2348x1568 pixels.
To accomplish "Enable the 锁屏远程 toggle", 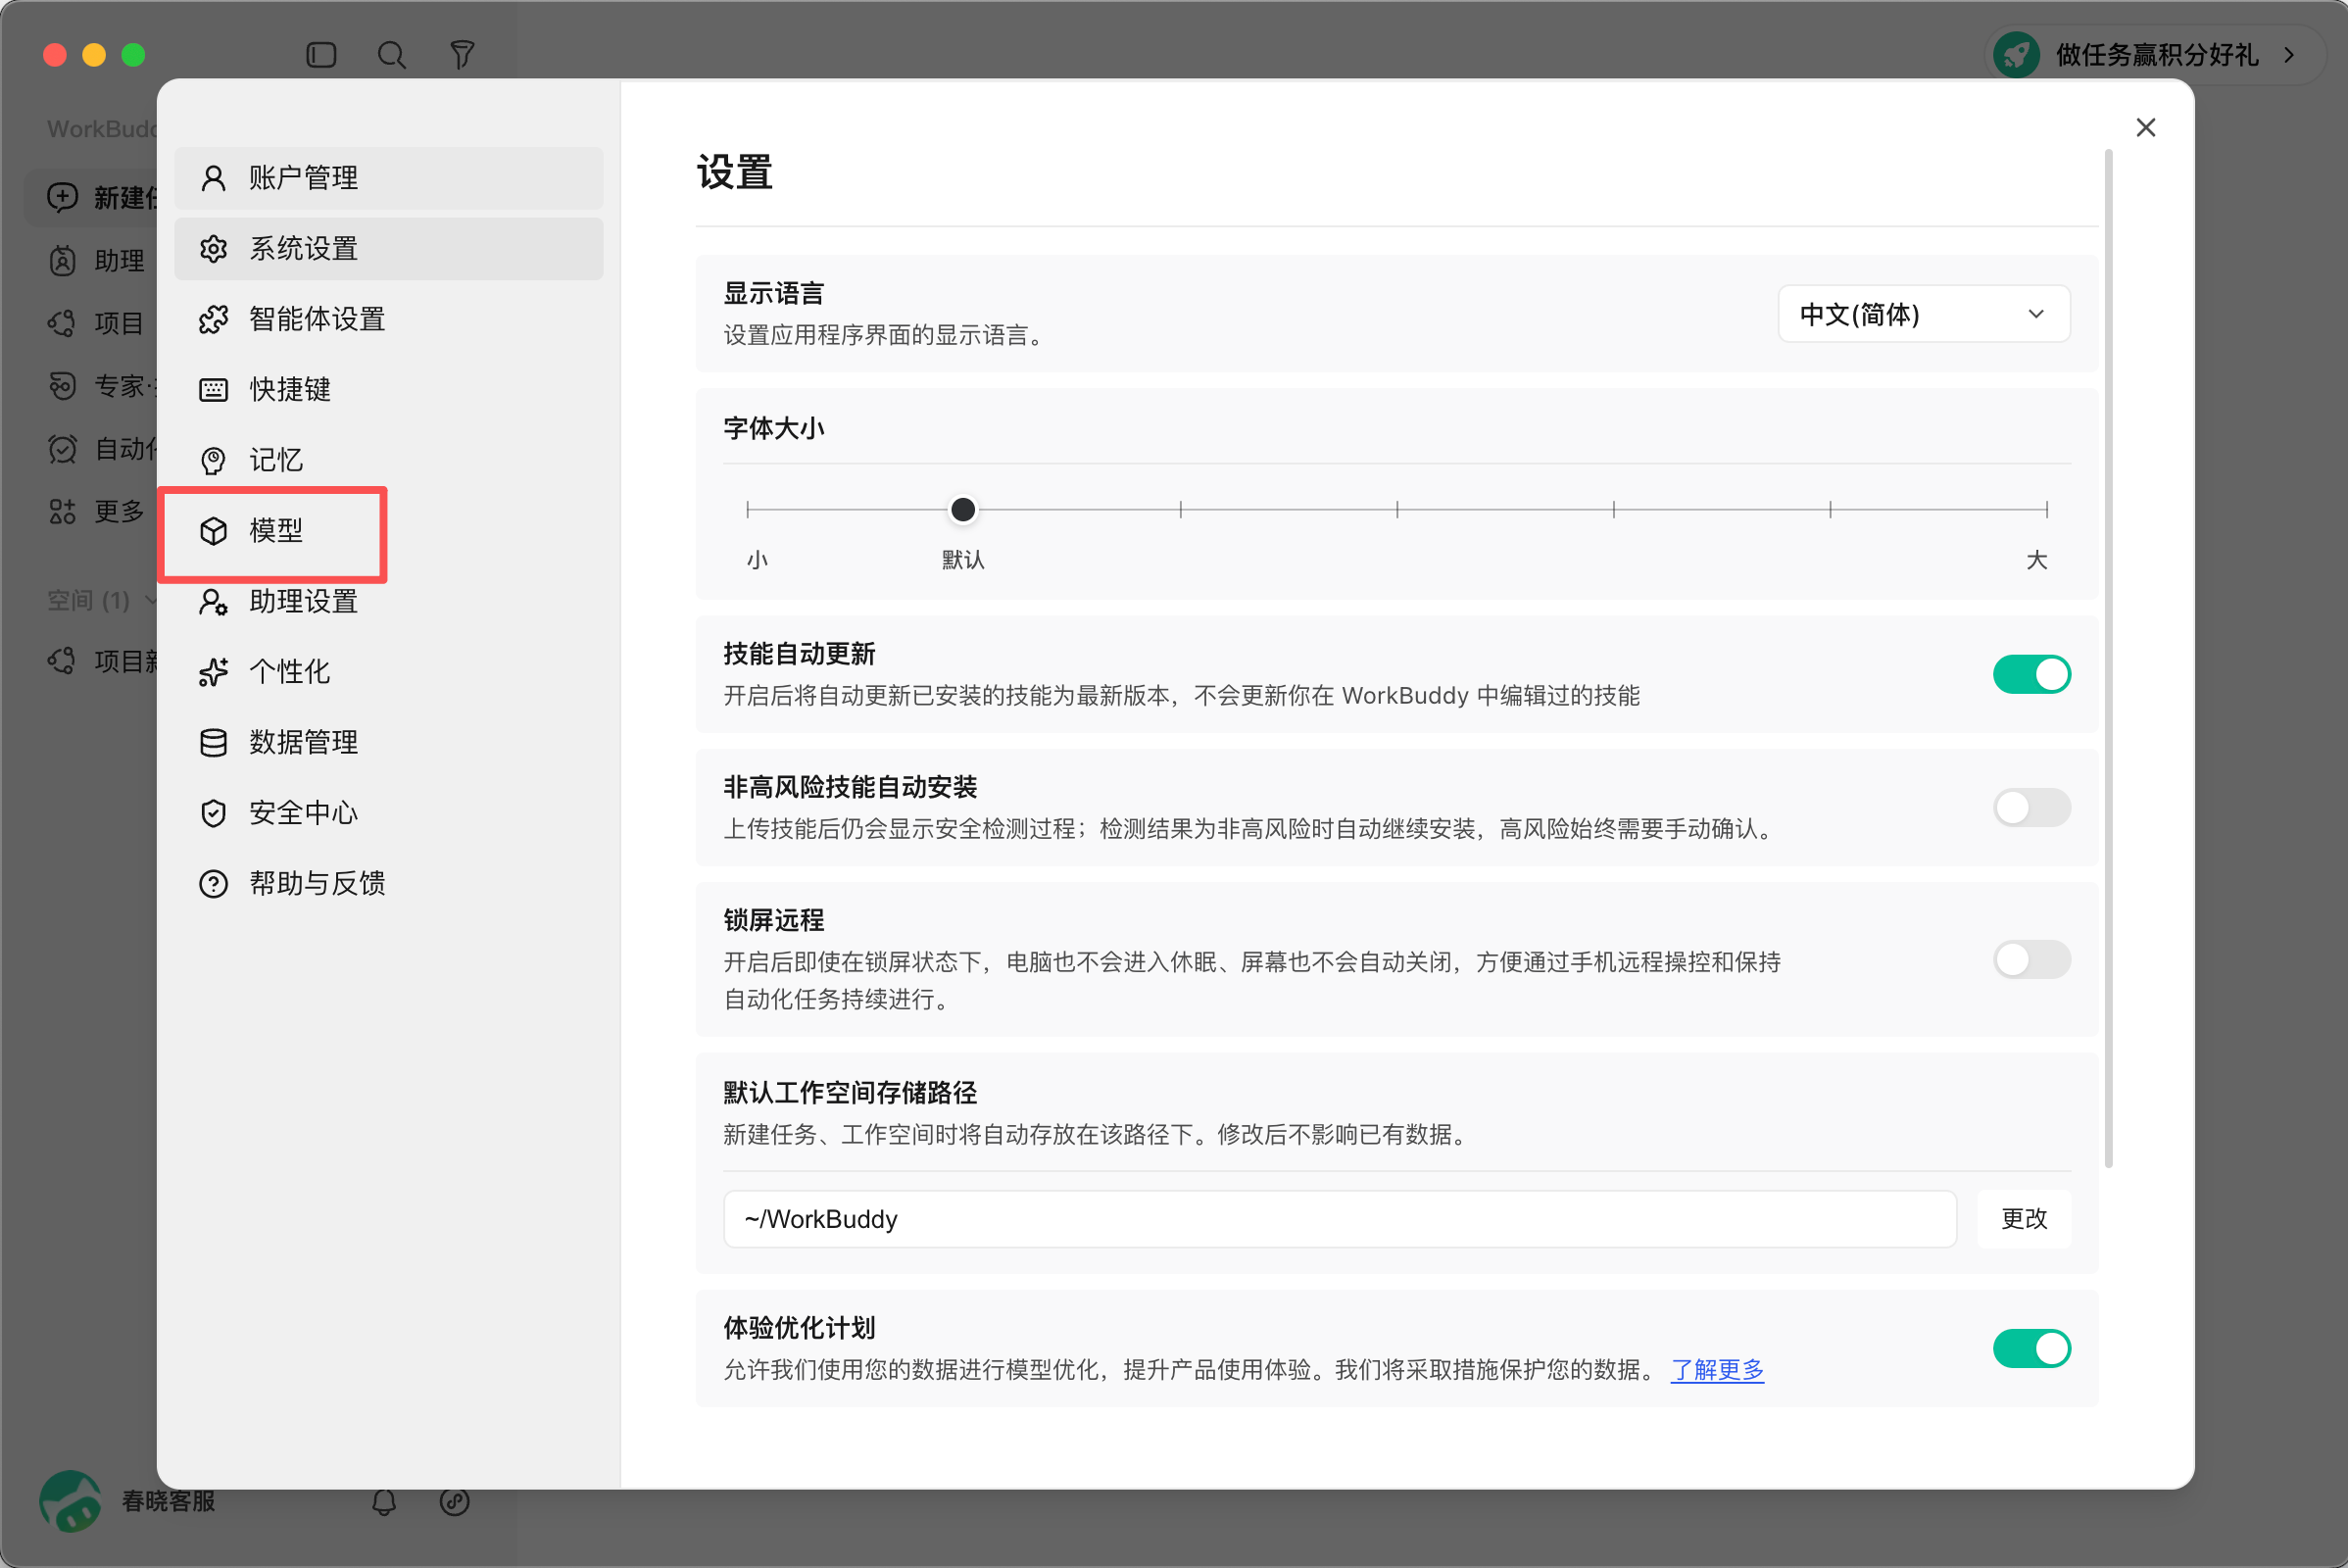I will coord(2032,959).
